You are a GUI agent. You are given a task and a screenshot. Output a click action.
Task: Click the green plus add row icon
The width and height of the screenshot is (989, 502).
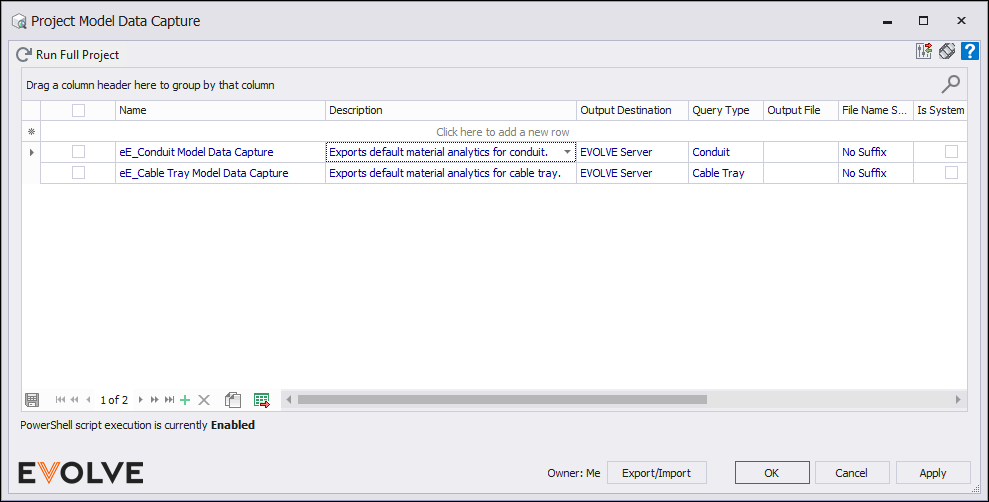[185, 400]
